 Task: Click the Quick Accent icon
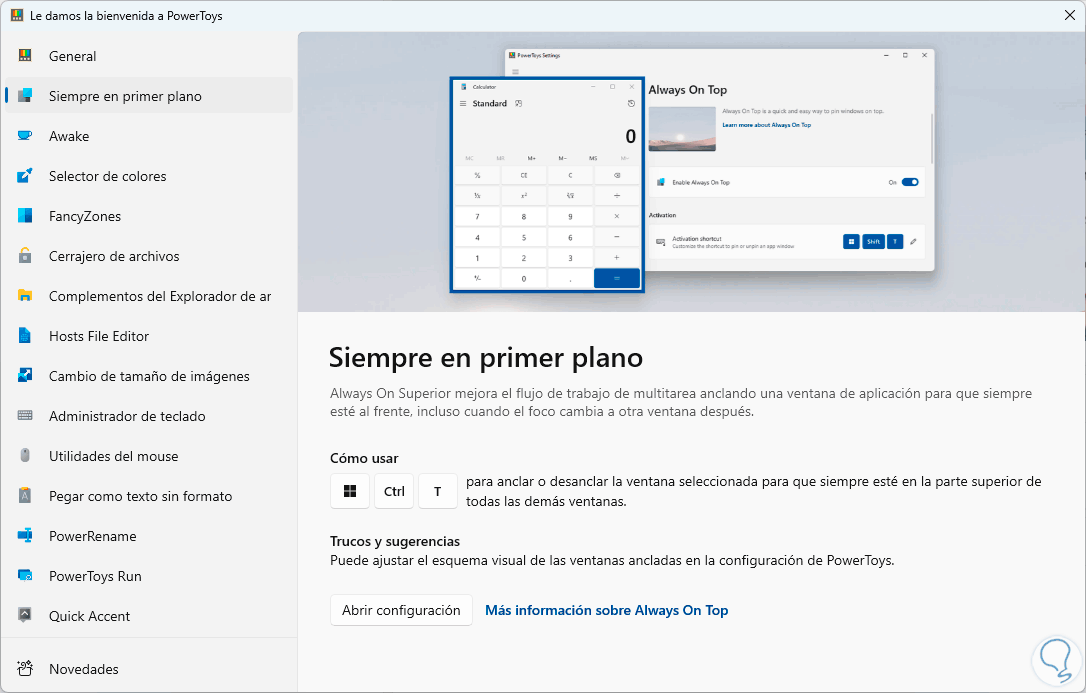coord(25,615)
